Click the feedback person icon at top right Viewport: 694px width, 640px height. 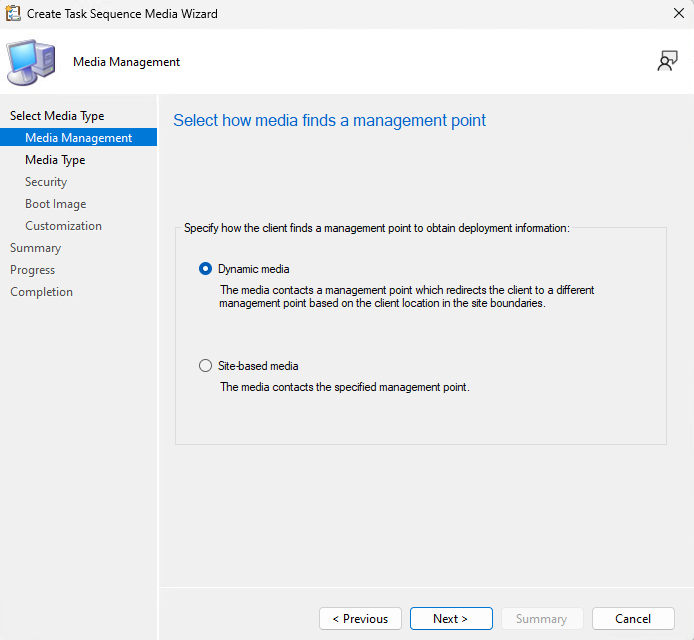click(x=667, y=61)
